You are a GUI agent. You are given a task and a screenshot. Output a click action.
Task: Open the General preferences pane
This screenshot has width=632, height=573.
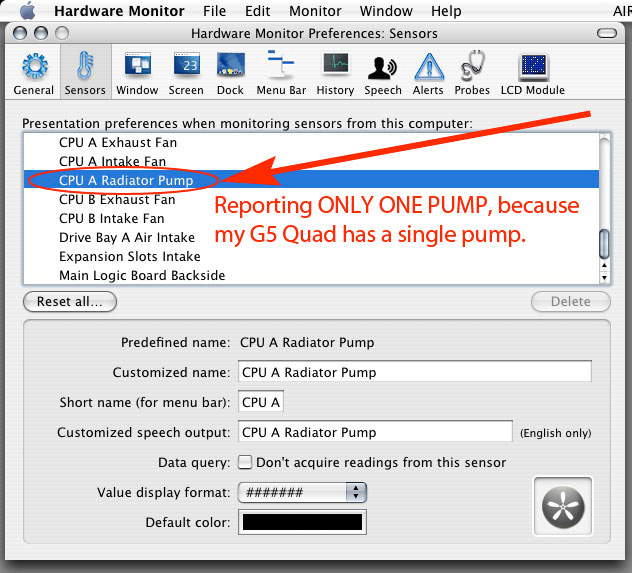(x=34, y=74)
